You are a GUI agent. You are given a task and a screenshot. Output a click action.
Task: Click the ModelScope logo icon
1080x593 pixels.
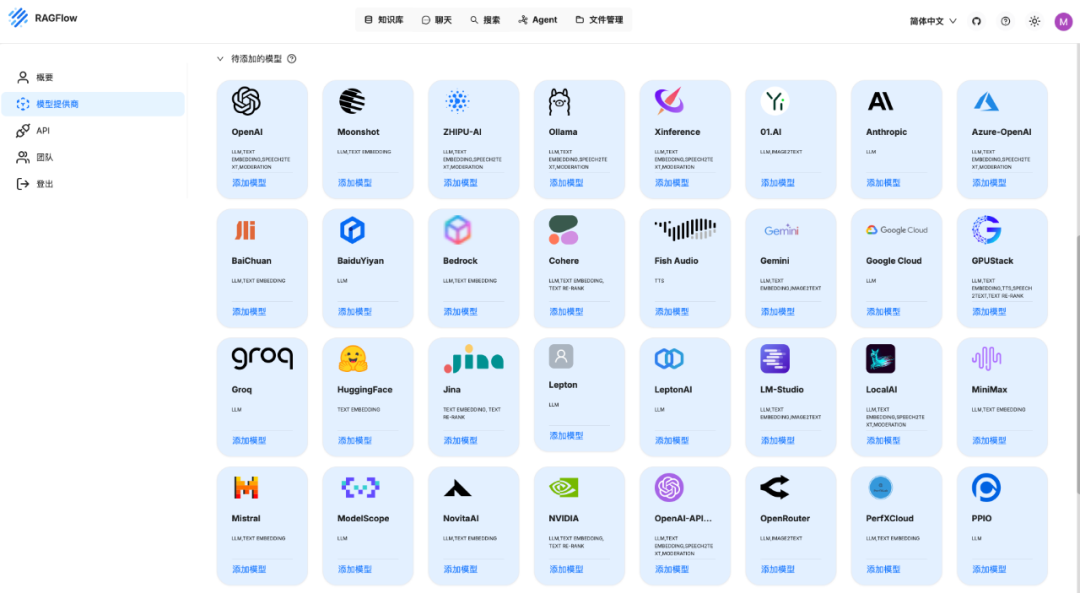click(x=360, y=488)
